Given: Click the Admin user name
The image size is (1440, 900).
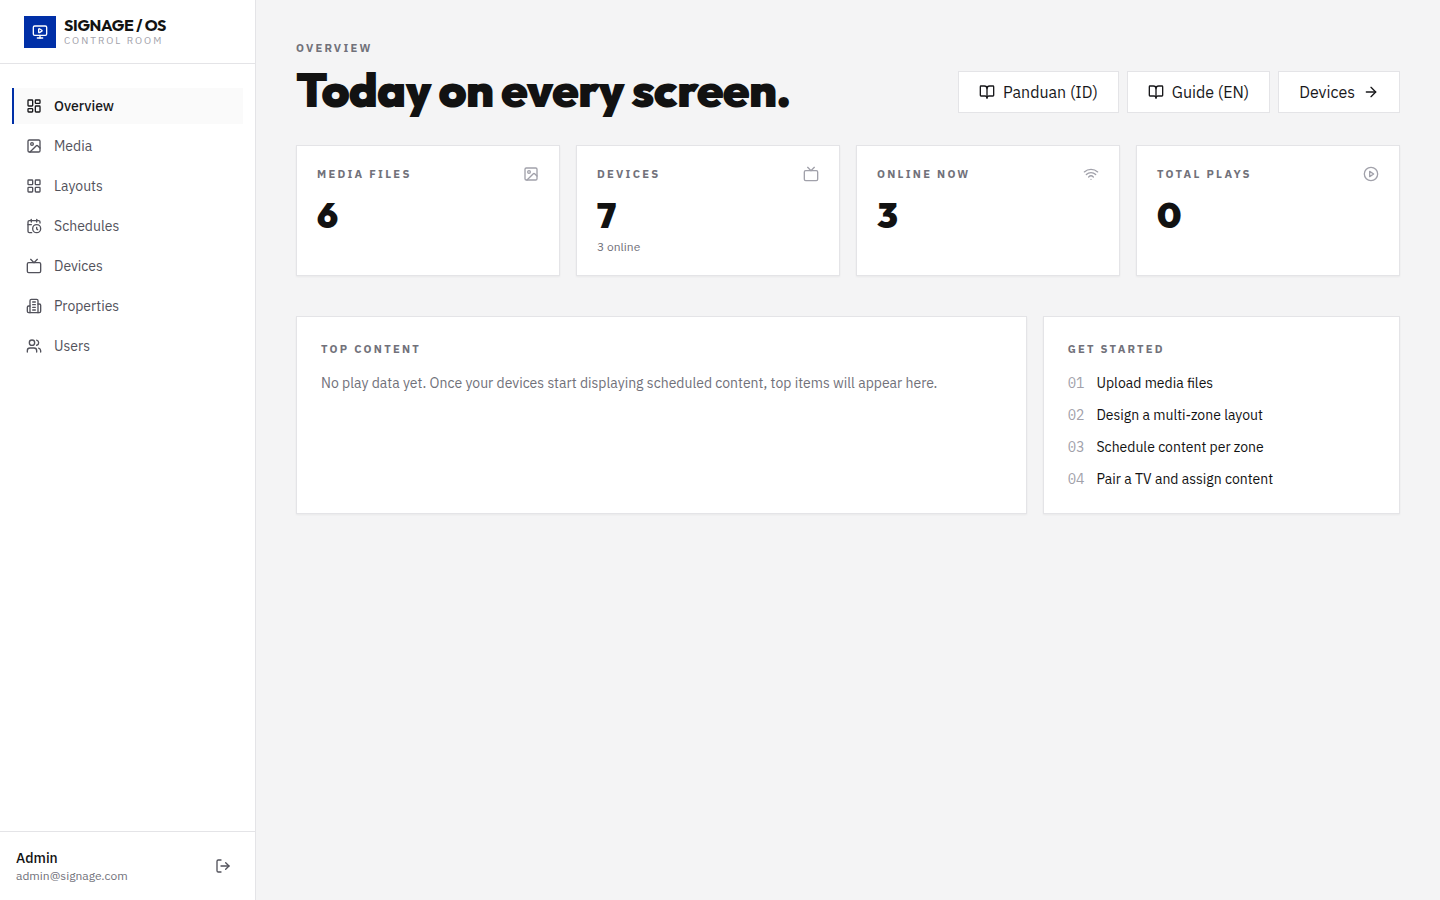Looking at the screenshot, I should (x=37, y=858).
